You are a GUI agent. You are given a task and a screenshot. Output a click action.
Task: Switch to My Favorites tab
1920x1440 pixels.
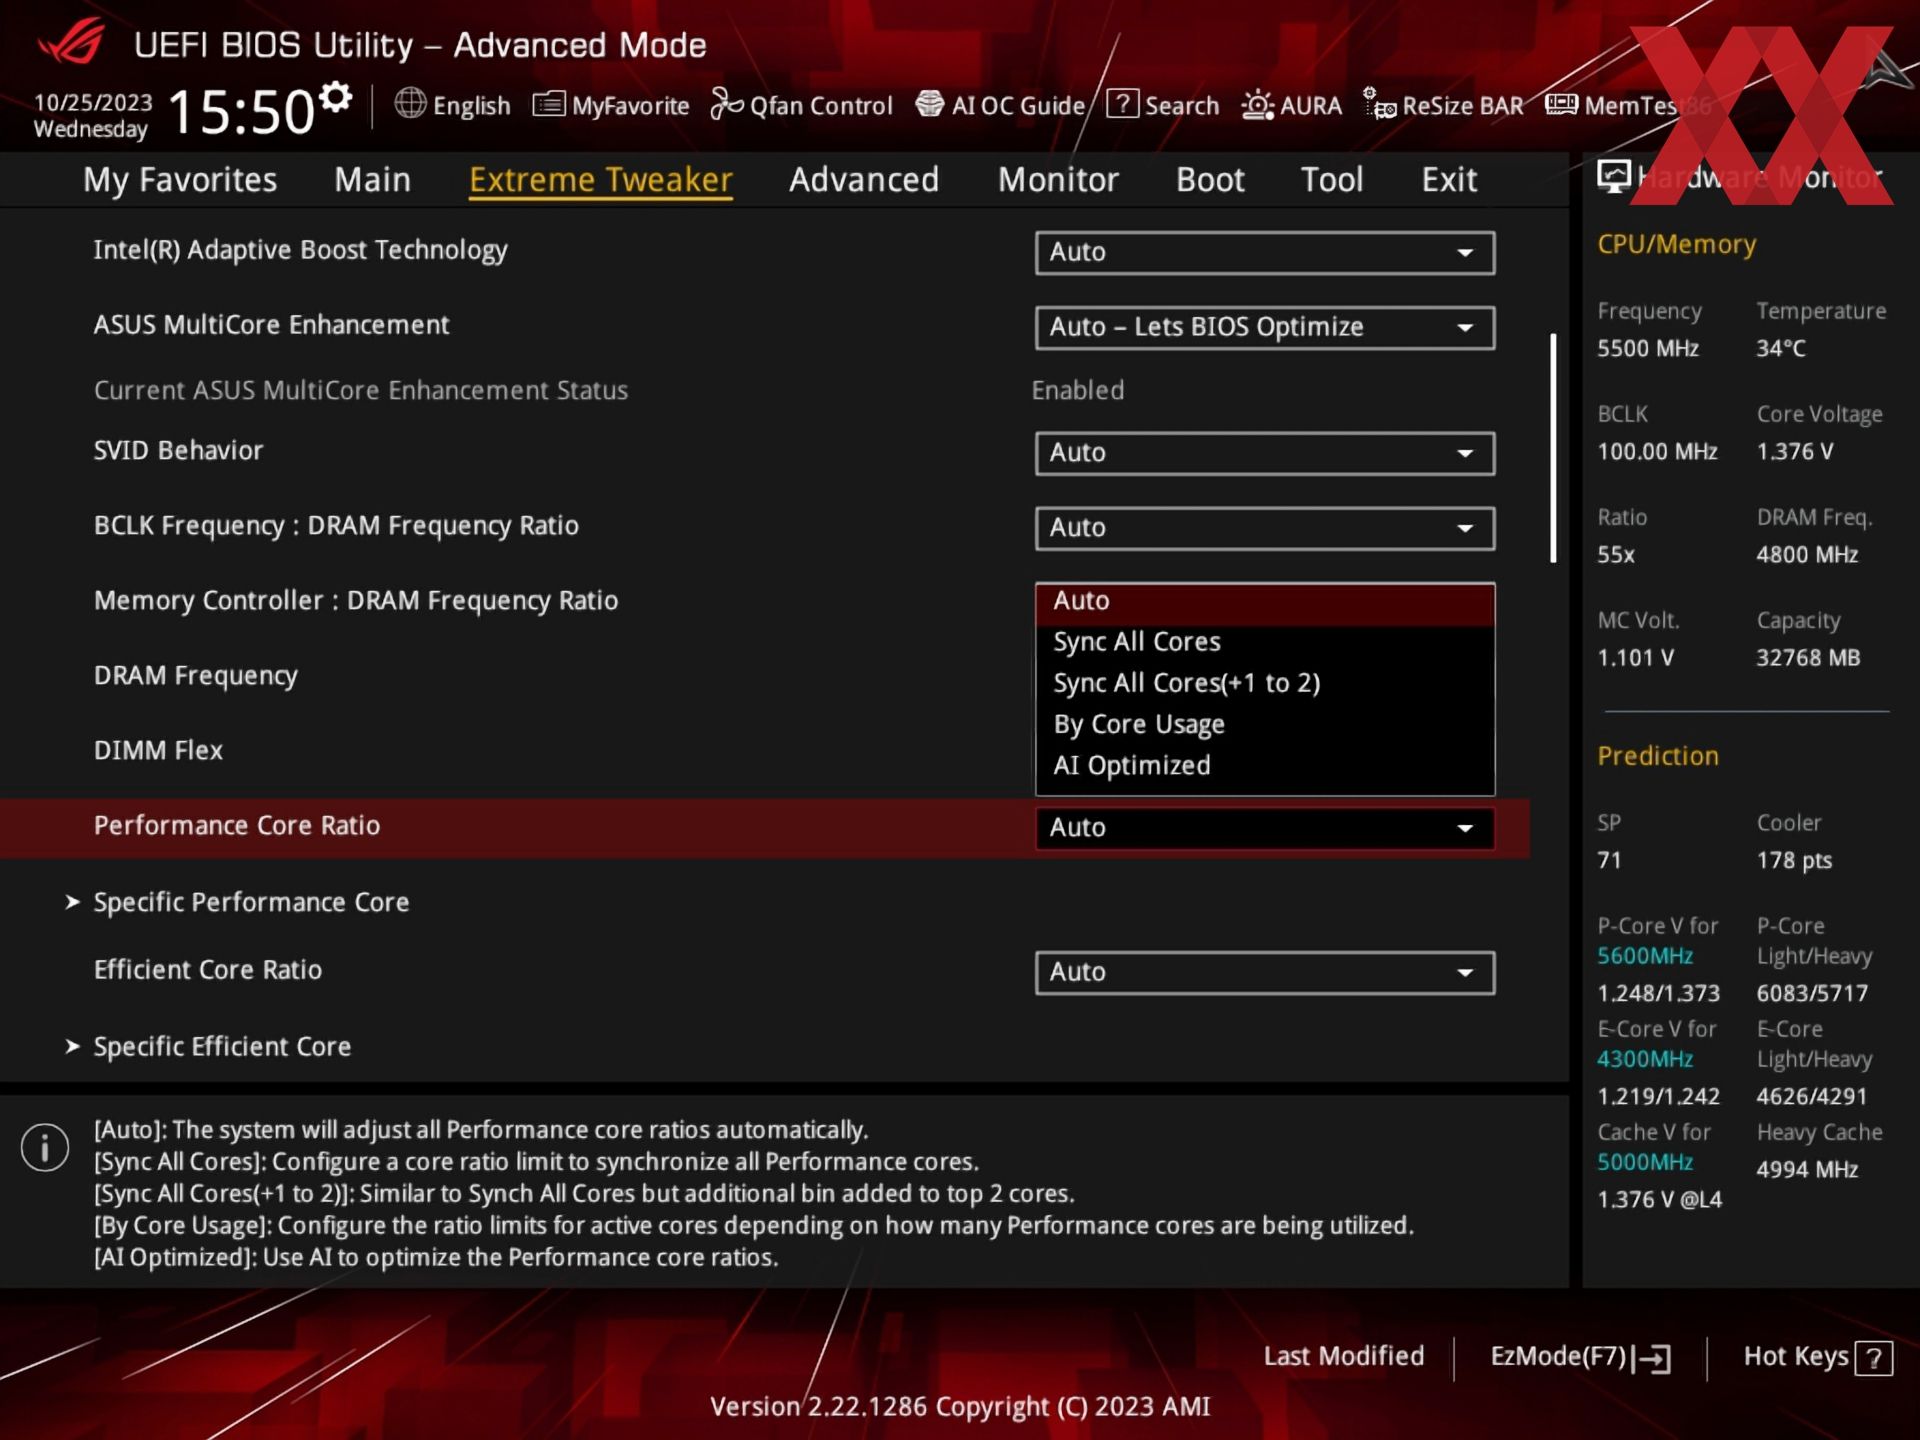point(180,180)
